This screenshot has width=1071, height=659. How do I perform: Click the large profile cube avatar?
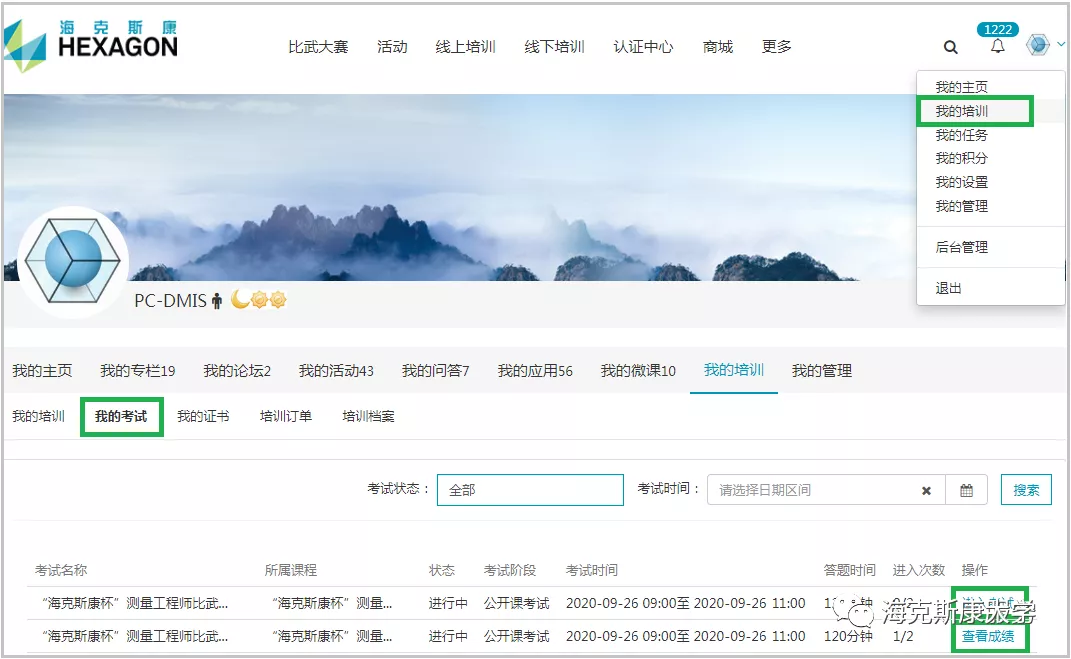pyautogui.click(x=74, y=262)
